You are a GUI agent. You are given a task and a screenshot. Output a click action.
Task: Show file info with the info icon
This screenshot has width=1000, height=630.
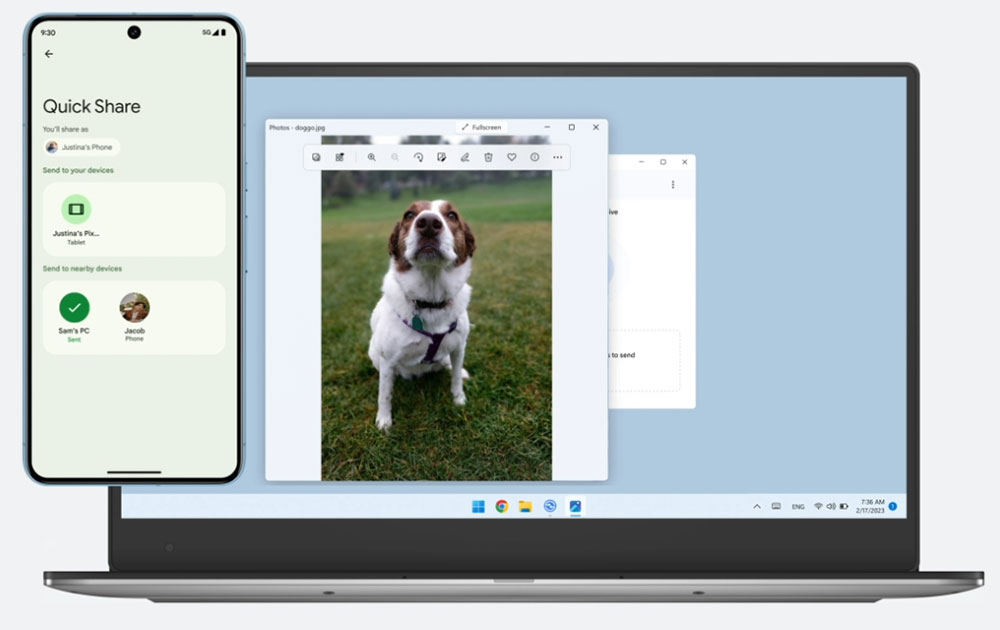click(x=534, y=158)
